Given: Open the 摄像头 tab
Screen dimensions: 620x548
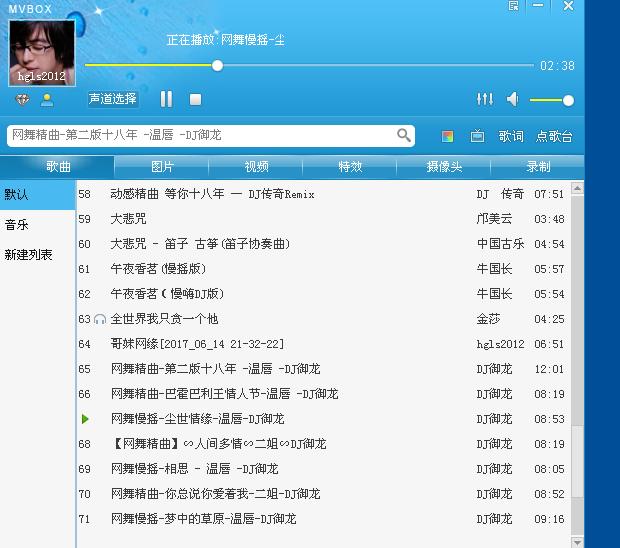Looking at the screenshot, I should [444, 166].
